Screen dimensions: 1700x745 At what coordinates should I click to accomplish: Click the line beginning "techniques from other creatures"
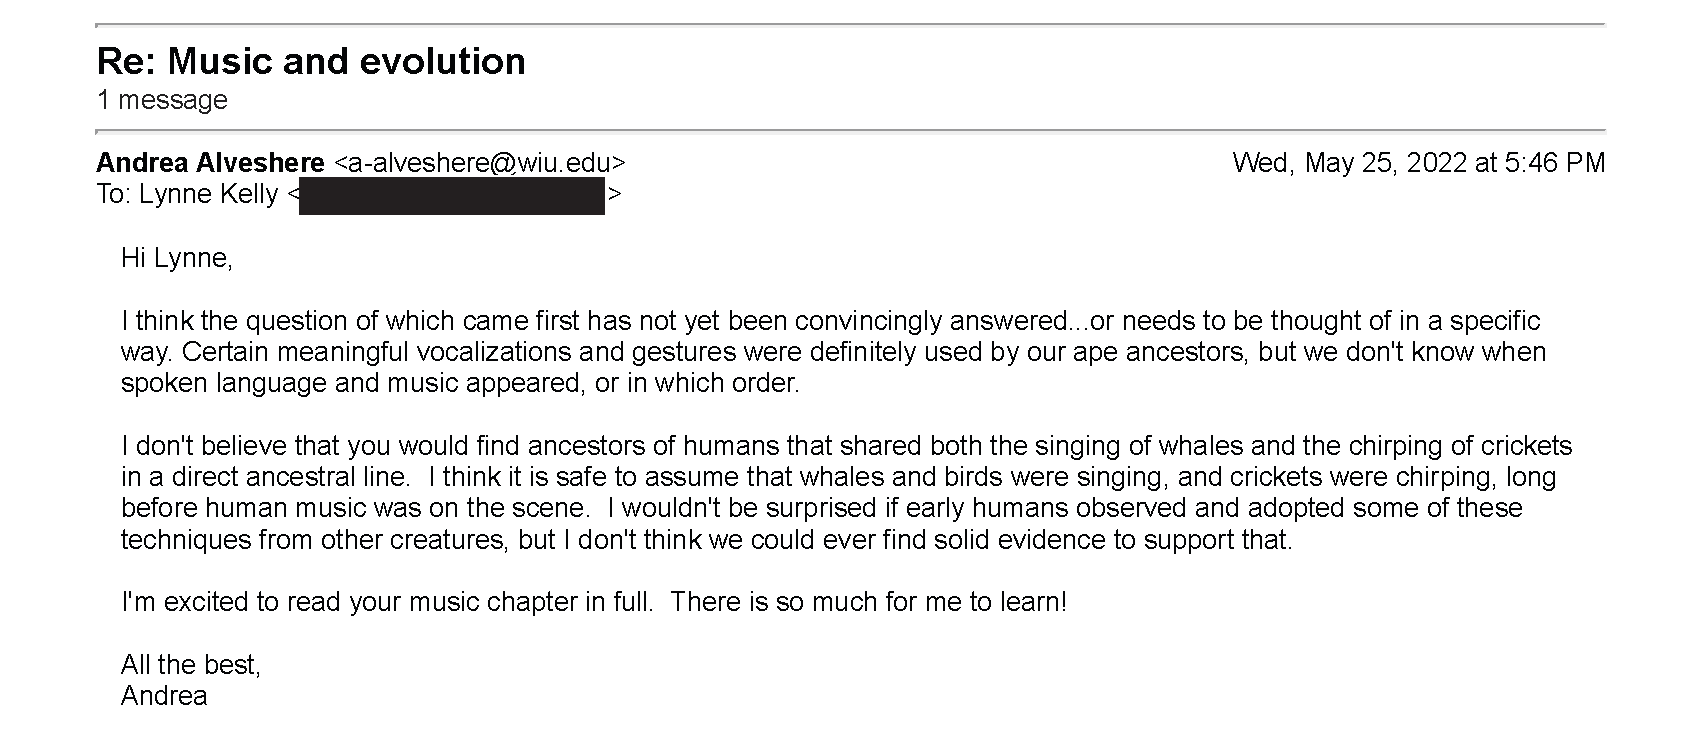coord(707,540)
